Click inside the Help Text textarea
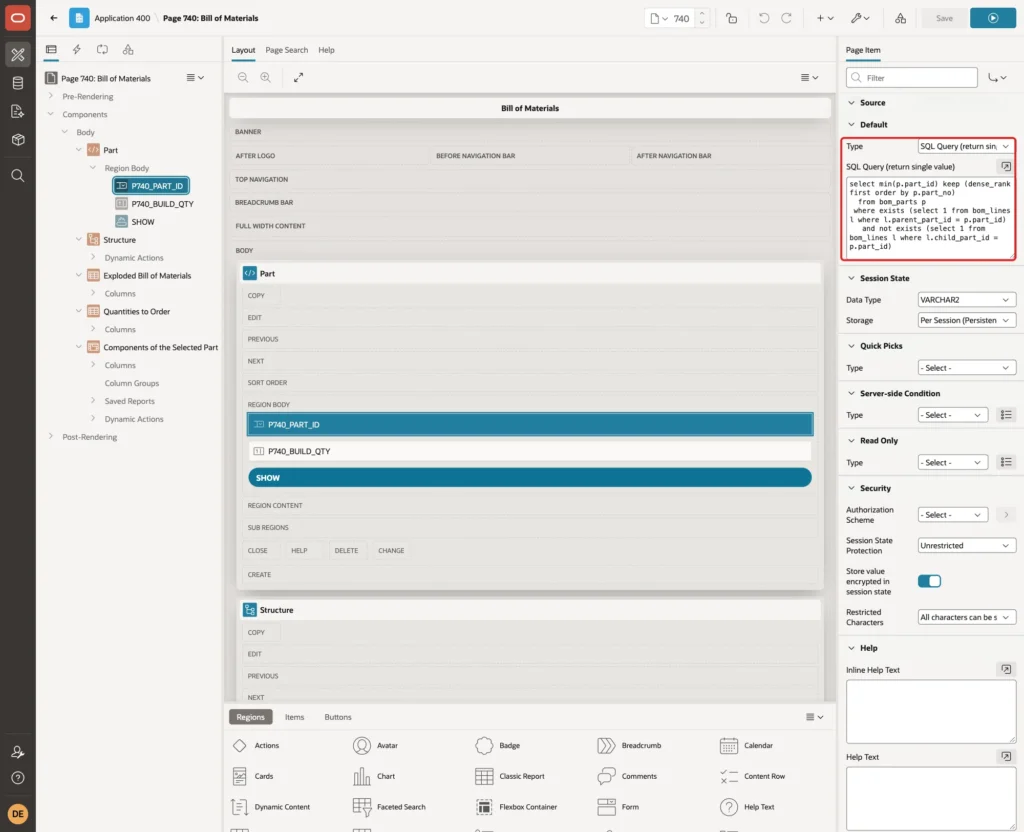1024x832 pixels. tap(931, 798)
